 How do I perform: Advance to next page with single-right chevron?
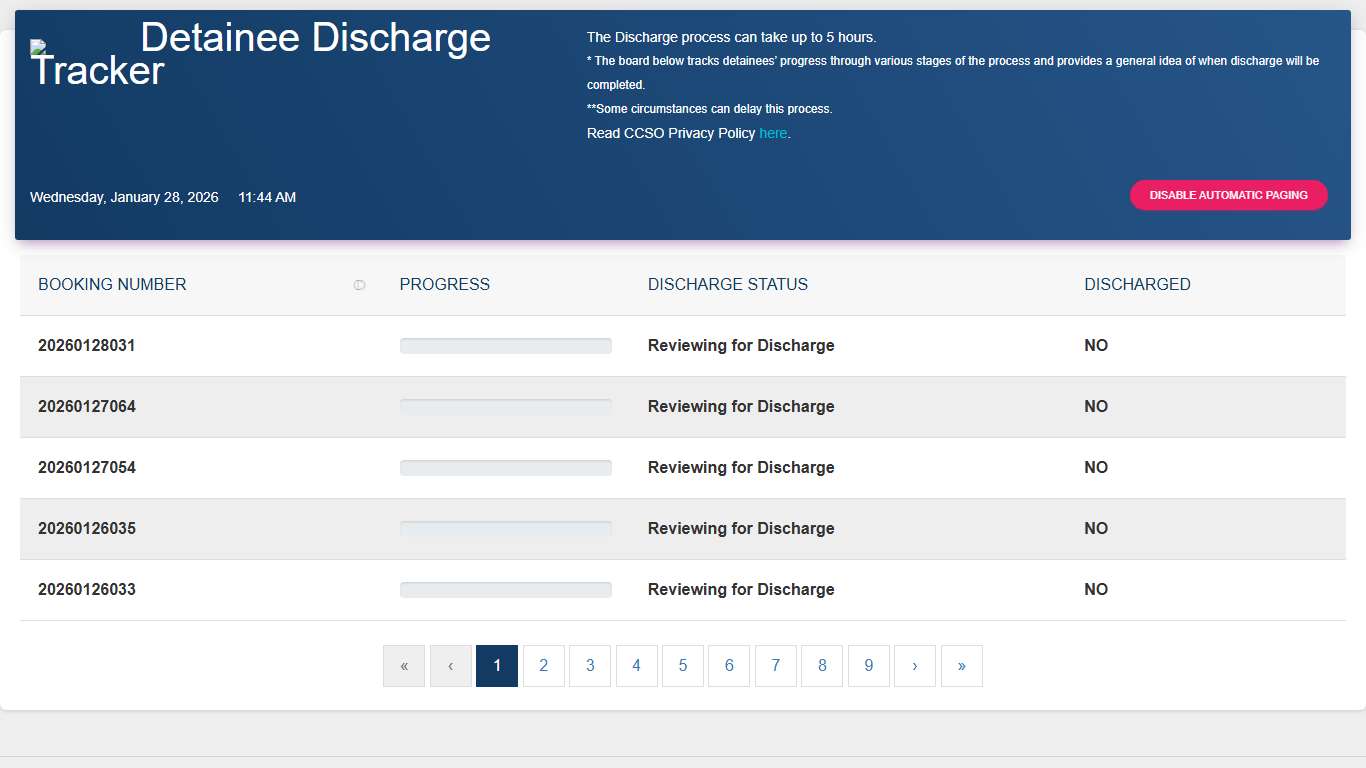tap(914, 665)
